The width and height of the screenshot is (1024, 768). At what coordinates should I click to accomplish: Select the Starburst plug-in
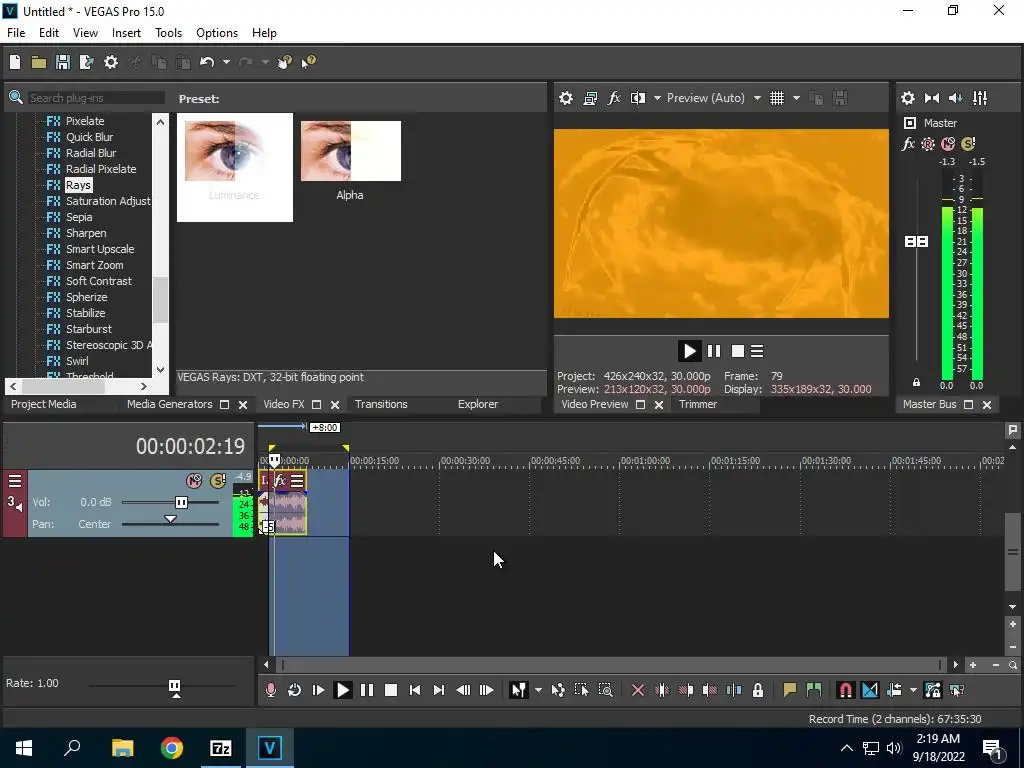coord(88,329)
